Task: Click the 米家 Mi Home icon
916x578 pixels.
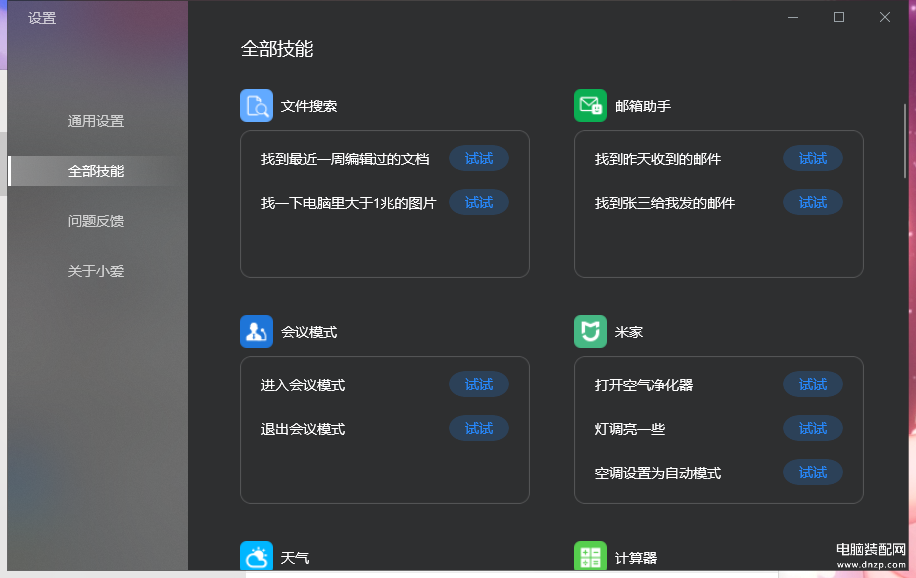Action: (590, 332)
